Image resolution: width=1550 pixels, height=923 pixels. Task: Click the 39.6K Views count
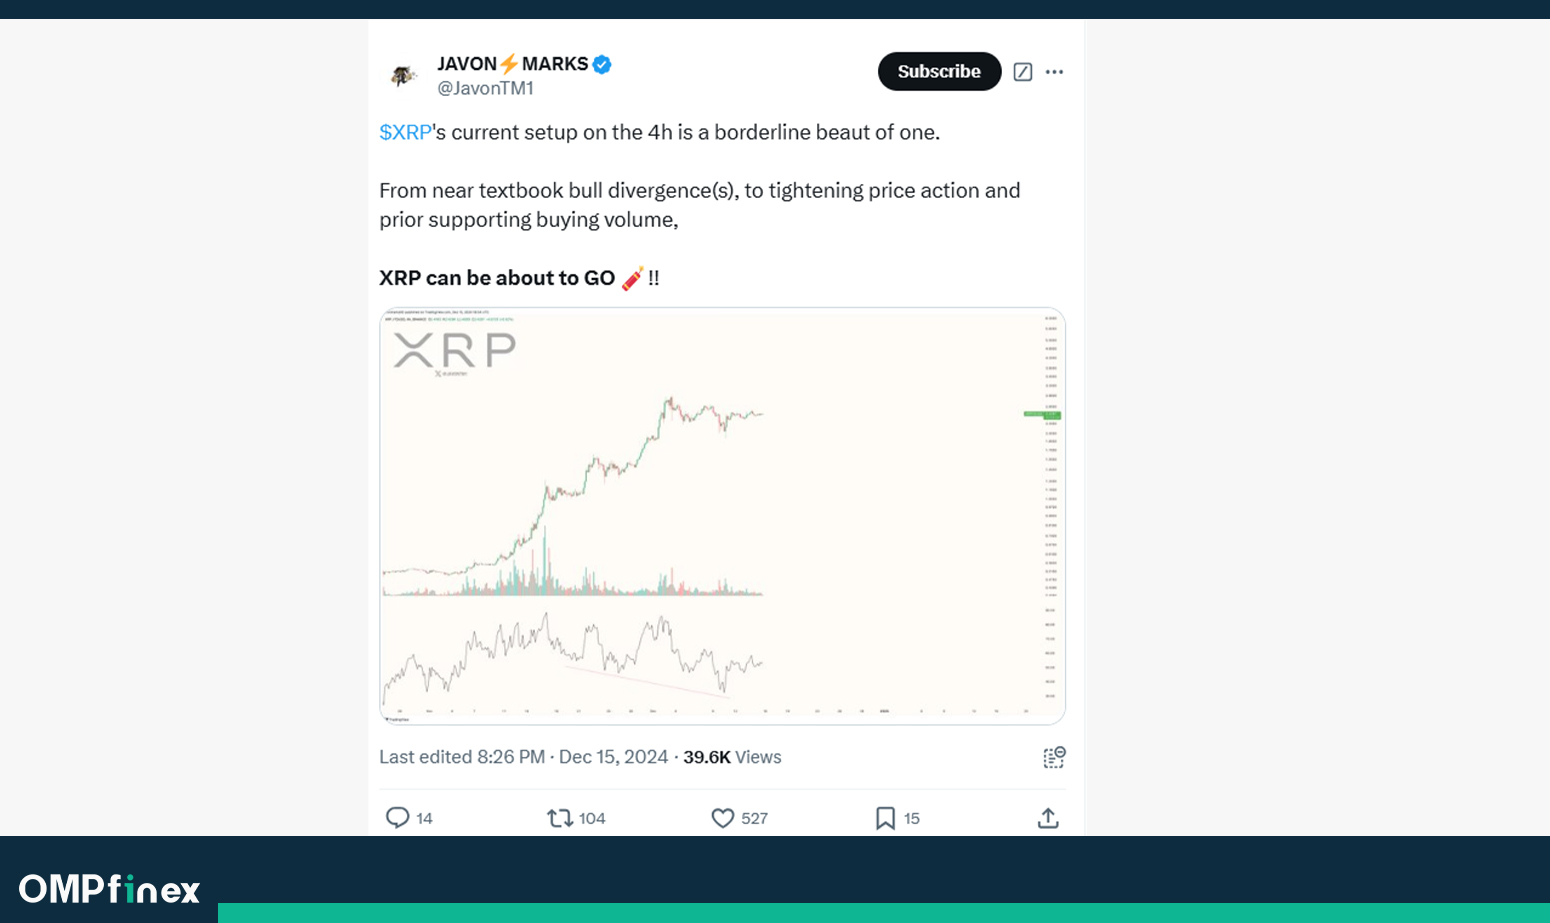coord(732,757)
